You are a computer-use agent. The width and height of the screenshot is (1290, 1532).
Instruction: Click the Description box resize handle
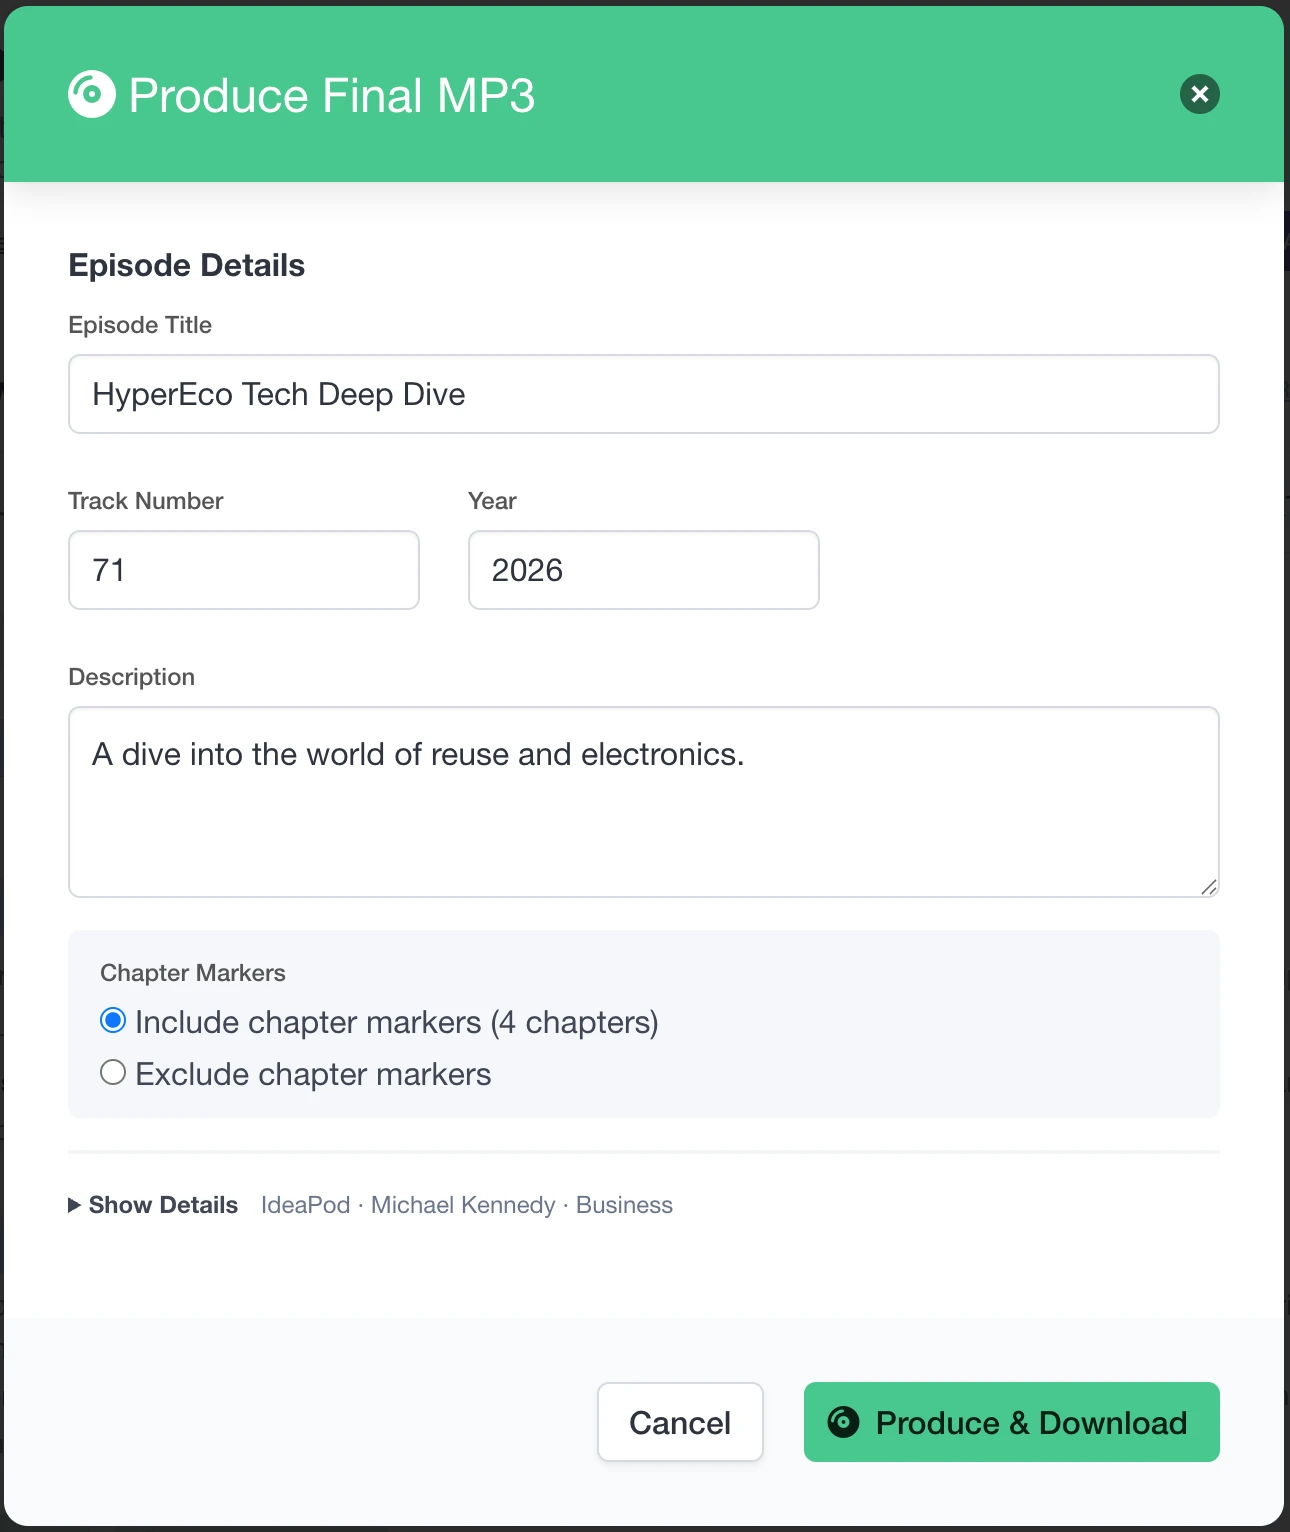pos(1208,886)
